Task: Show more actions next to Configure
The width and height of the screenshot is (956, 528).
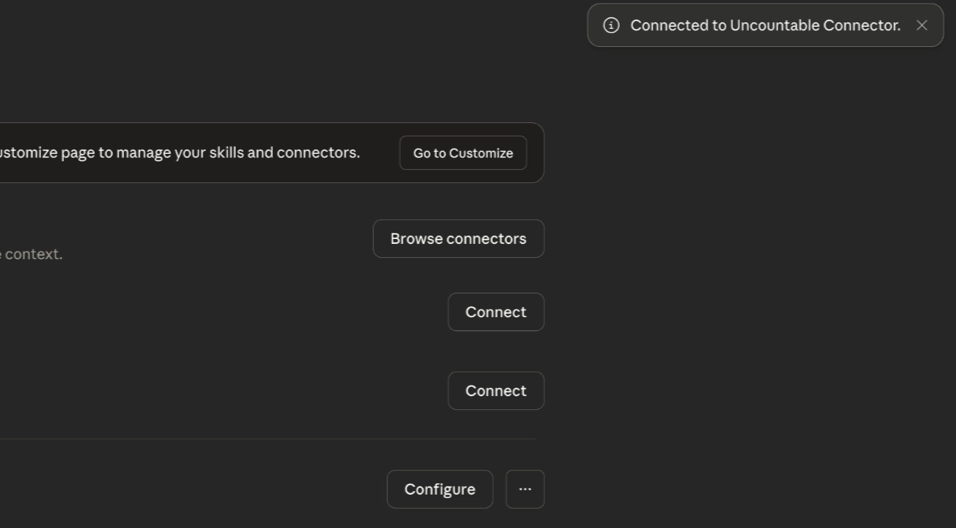Action: tap(525, 489)
